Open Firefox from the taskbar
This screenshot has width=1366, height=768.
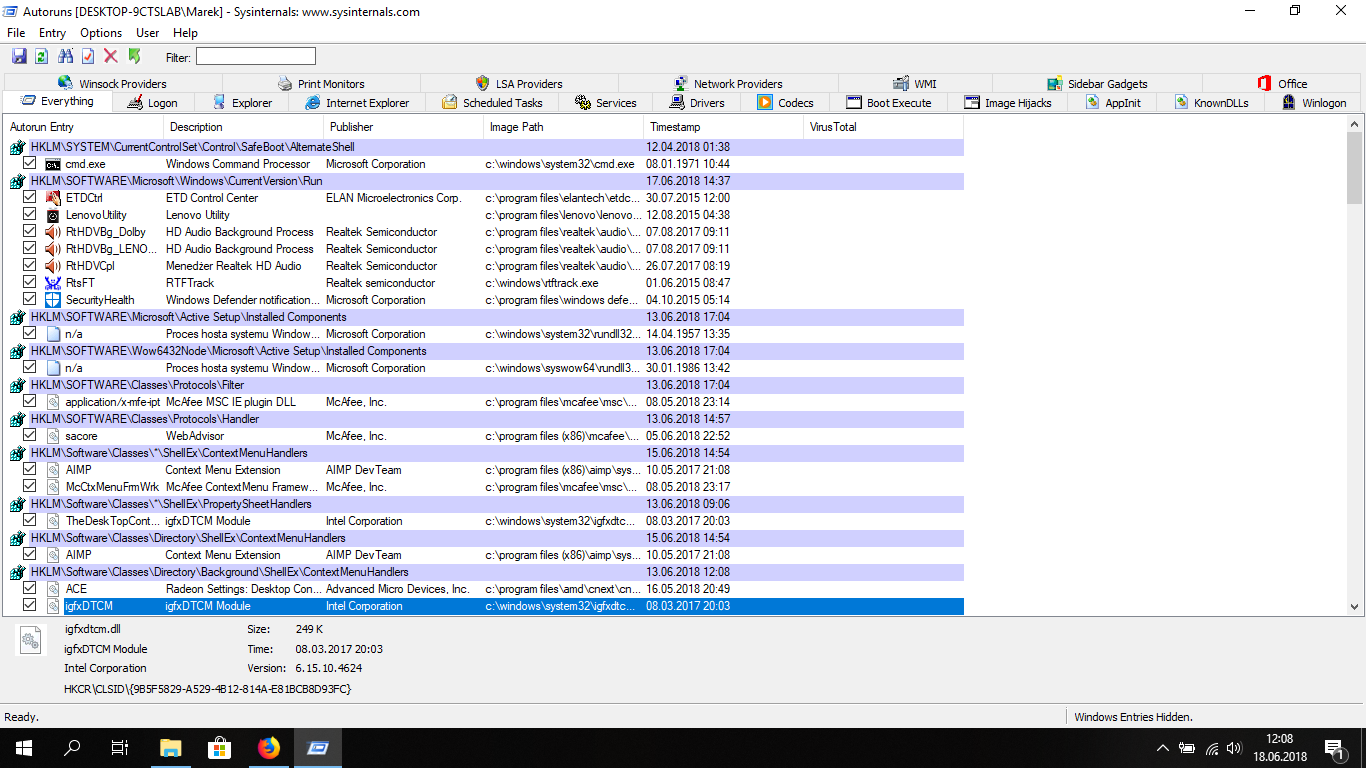point(269,747)
